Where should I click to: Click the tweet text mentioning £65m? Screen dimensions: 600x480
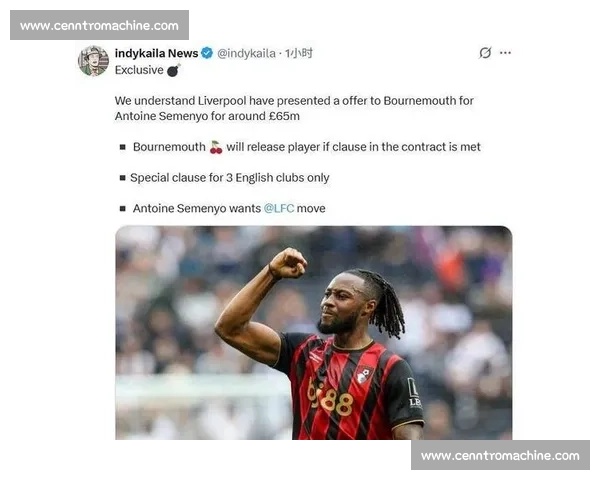click(294, 108)
